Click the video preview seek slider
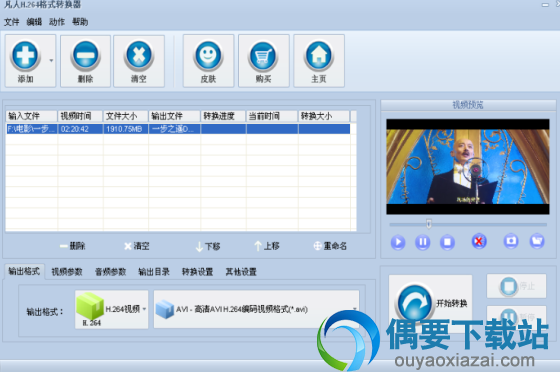Image resolution: width=560 pixels, height=372 pixels. coord(468,225)
